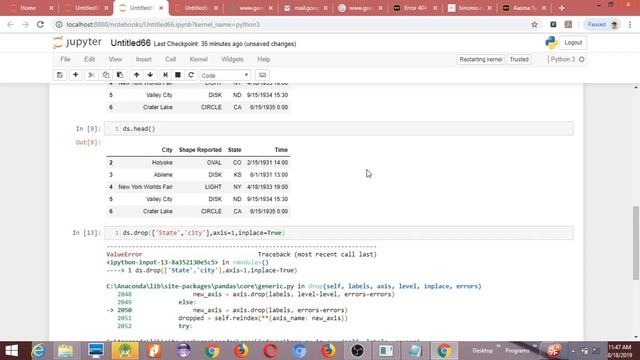Click the Paused profile button

coord(602,24)
